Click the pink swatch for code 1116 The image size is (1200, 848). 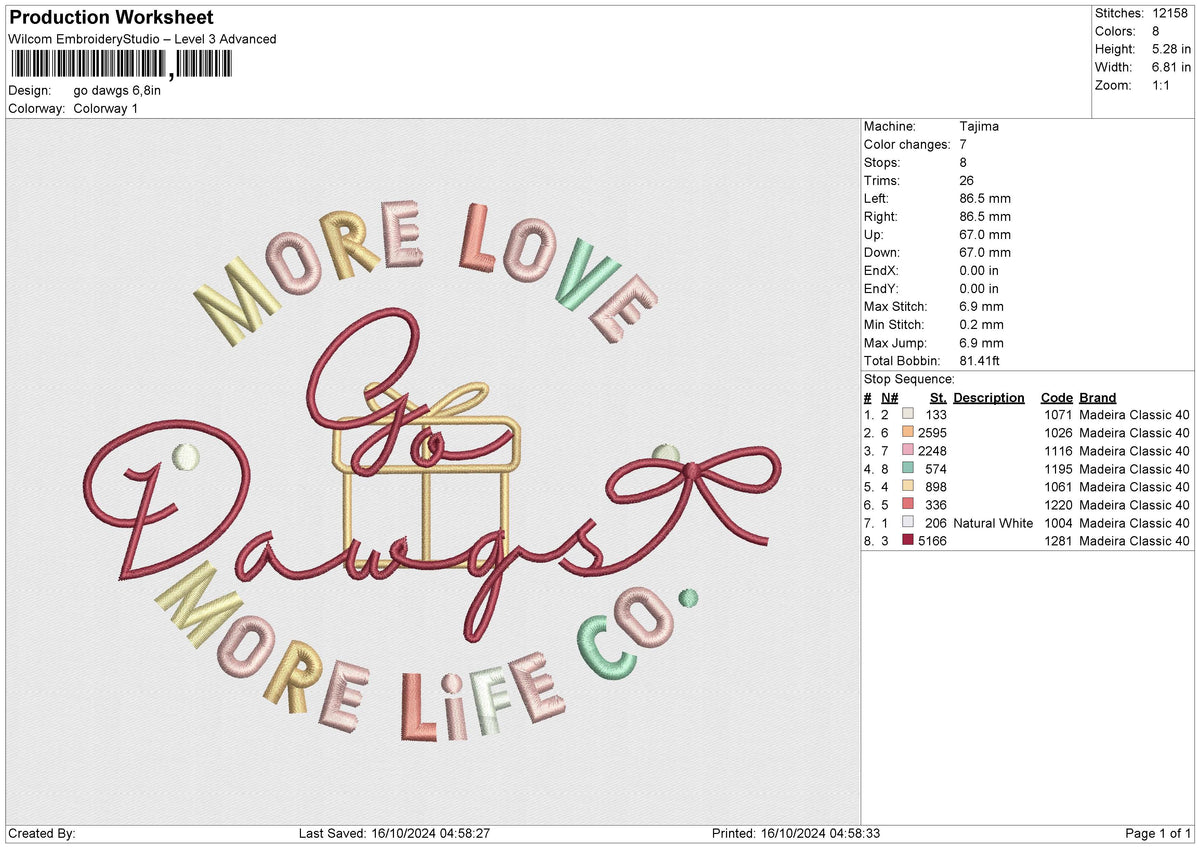click(x=907, y=449)
